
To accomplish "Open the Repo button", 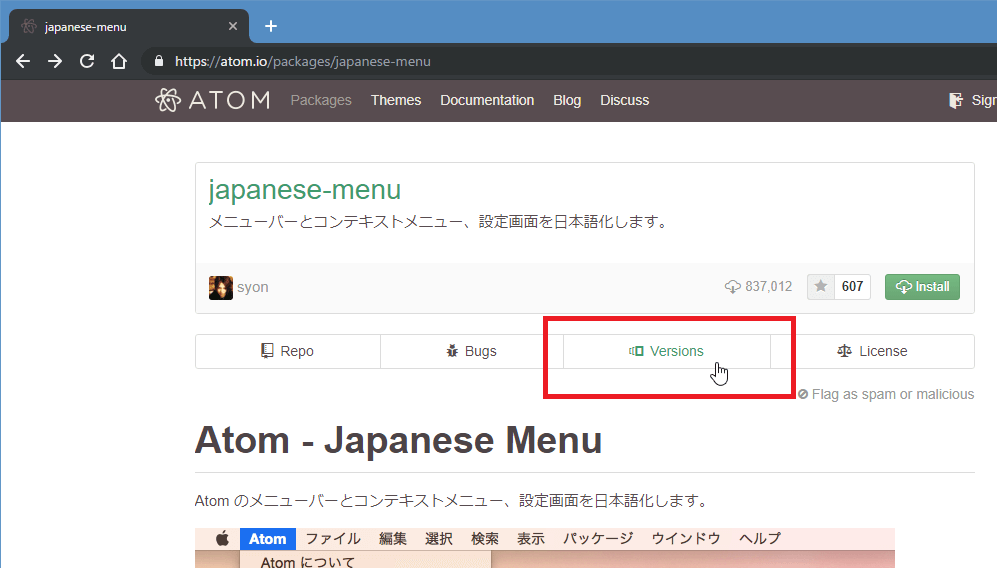I will point(287,351).
